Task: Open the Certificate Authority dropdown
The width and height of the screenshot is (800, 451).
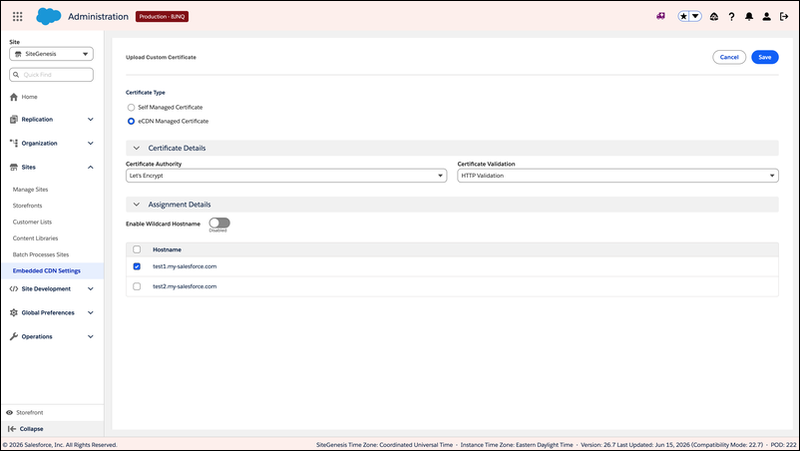Action: click(286, 176)
